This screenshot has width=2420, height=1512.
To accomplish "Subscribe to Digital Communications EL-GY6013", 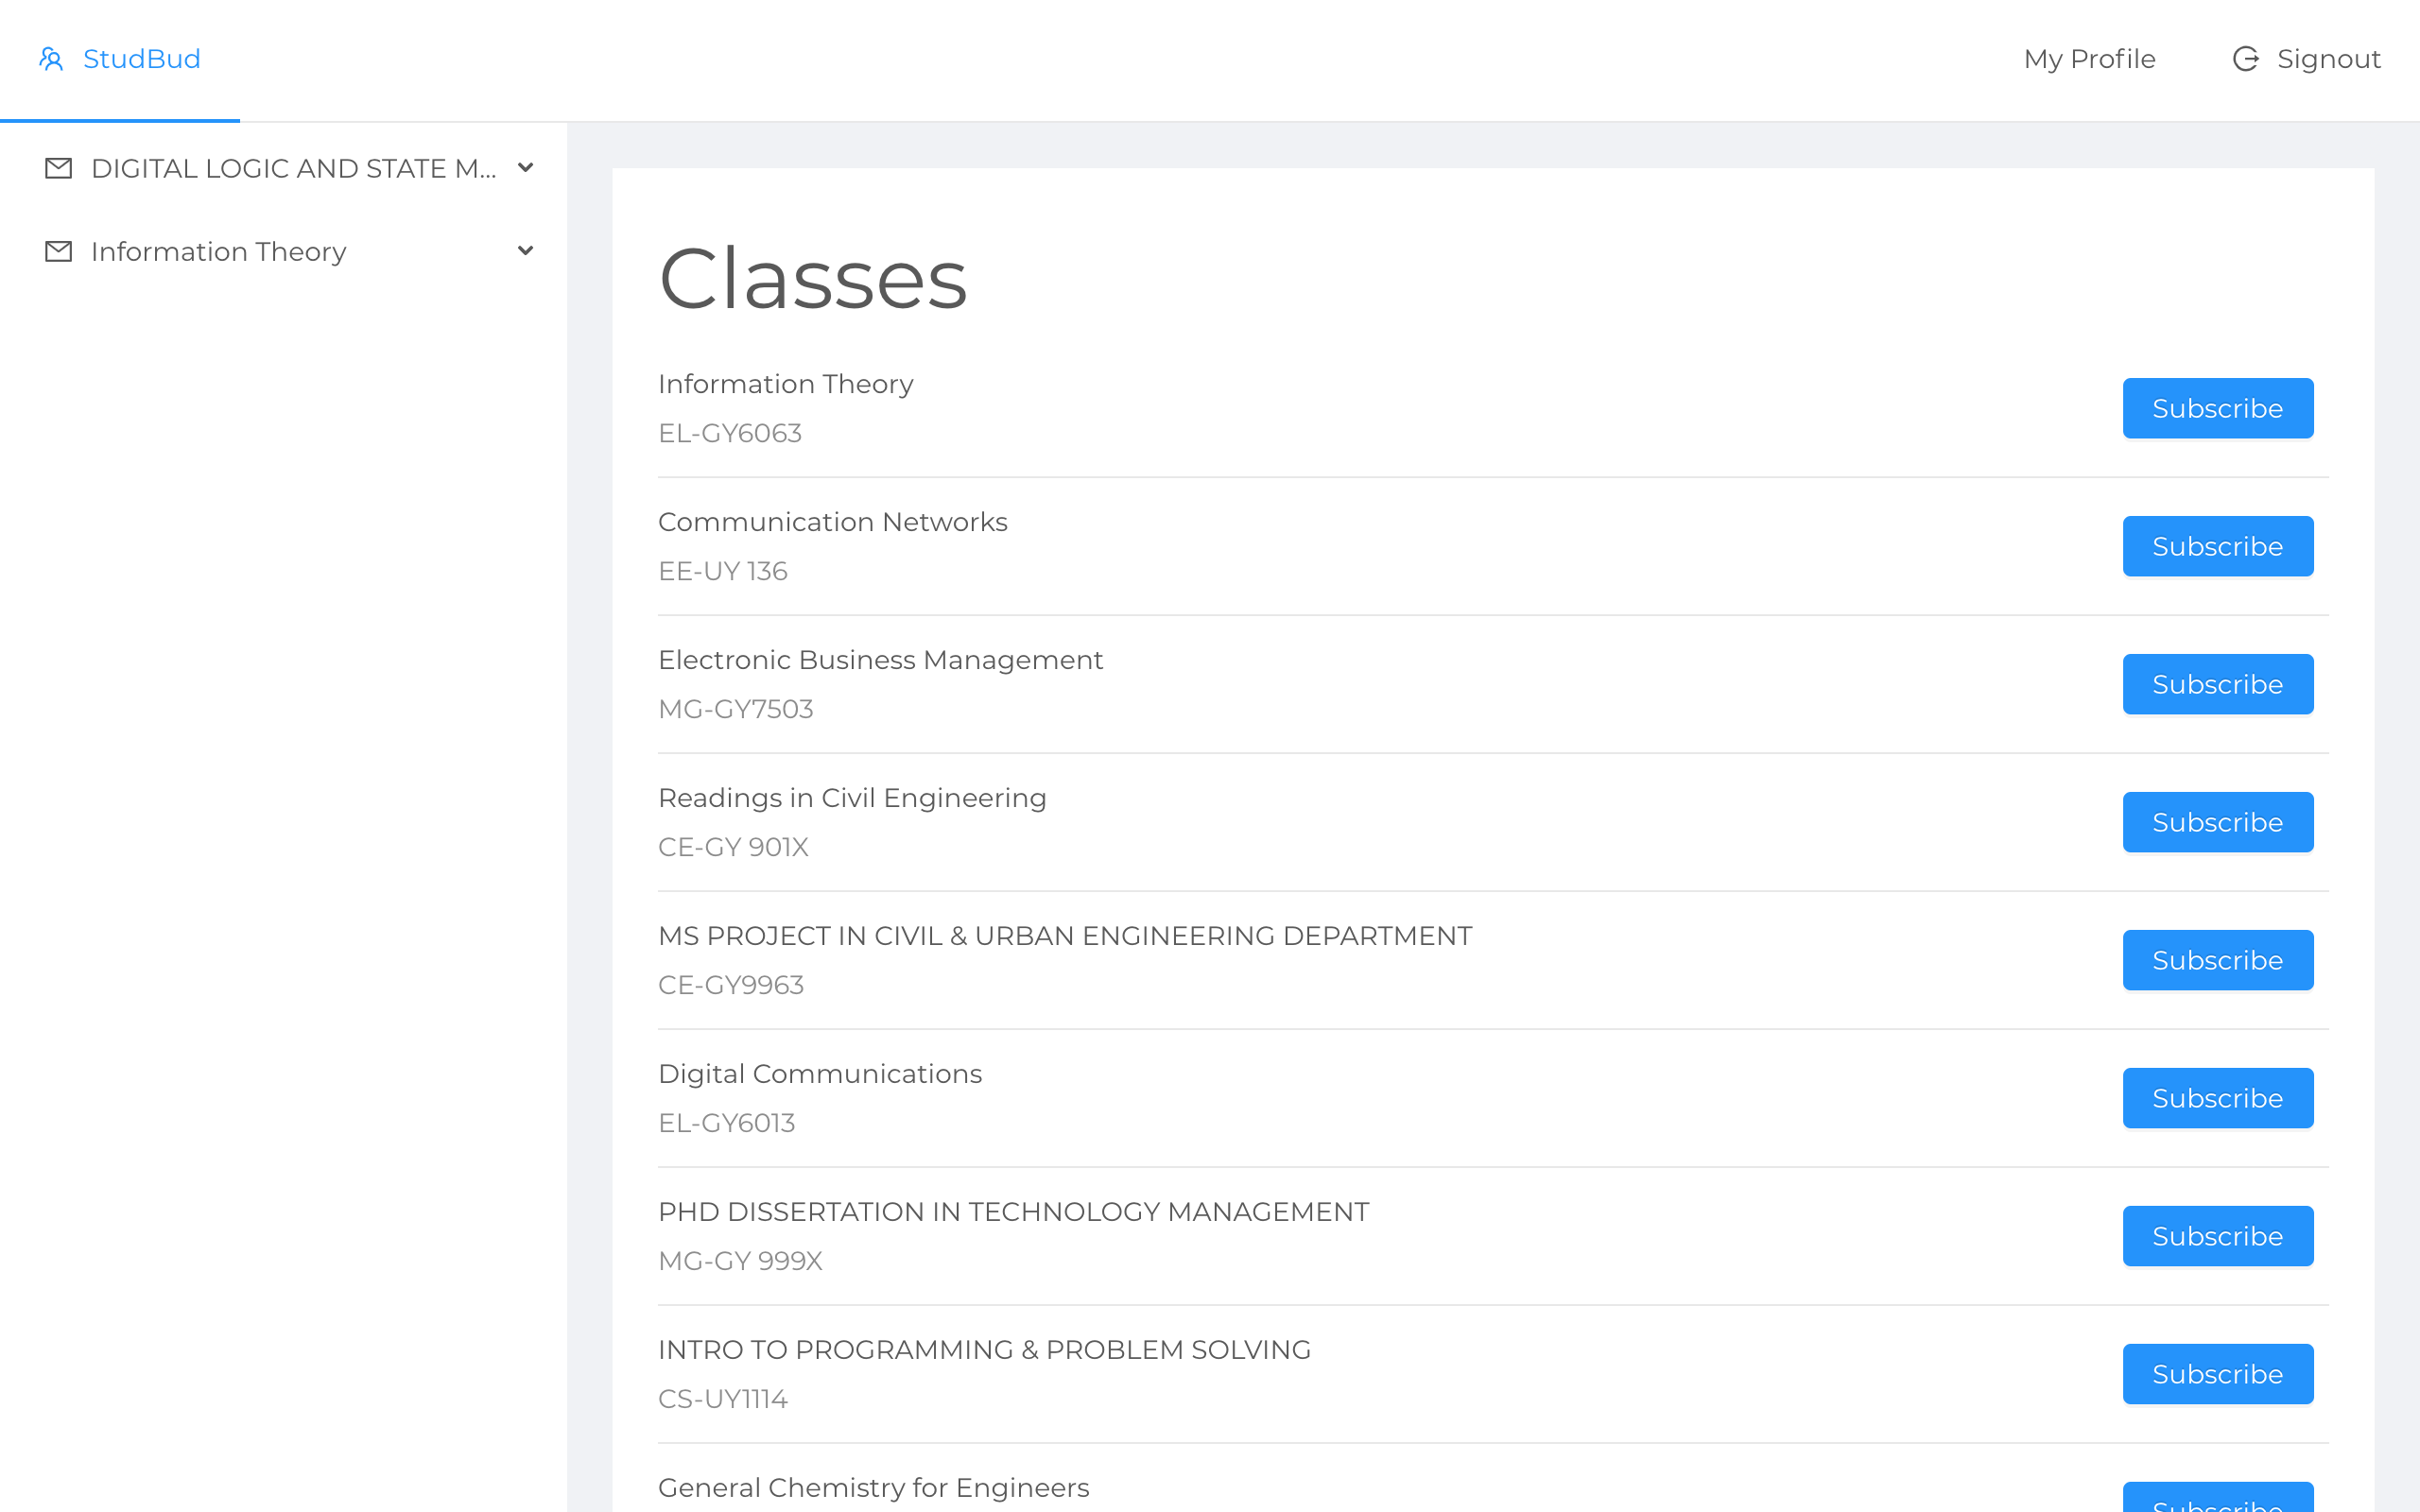I will click(2217, 1098).
